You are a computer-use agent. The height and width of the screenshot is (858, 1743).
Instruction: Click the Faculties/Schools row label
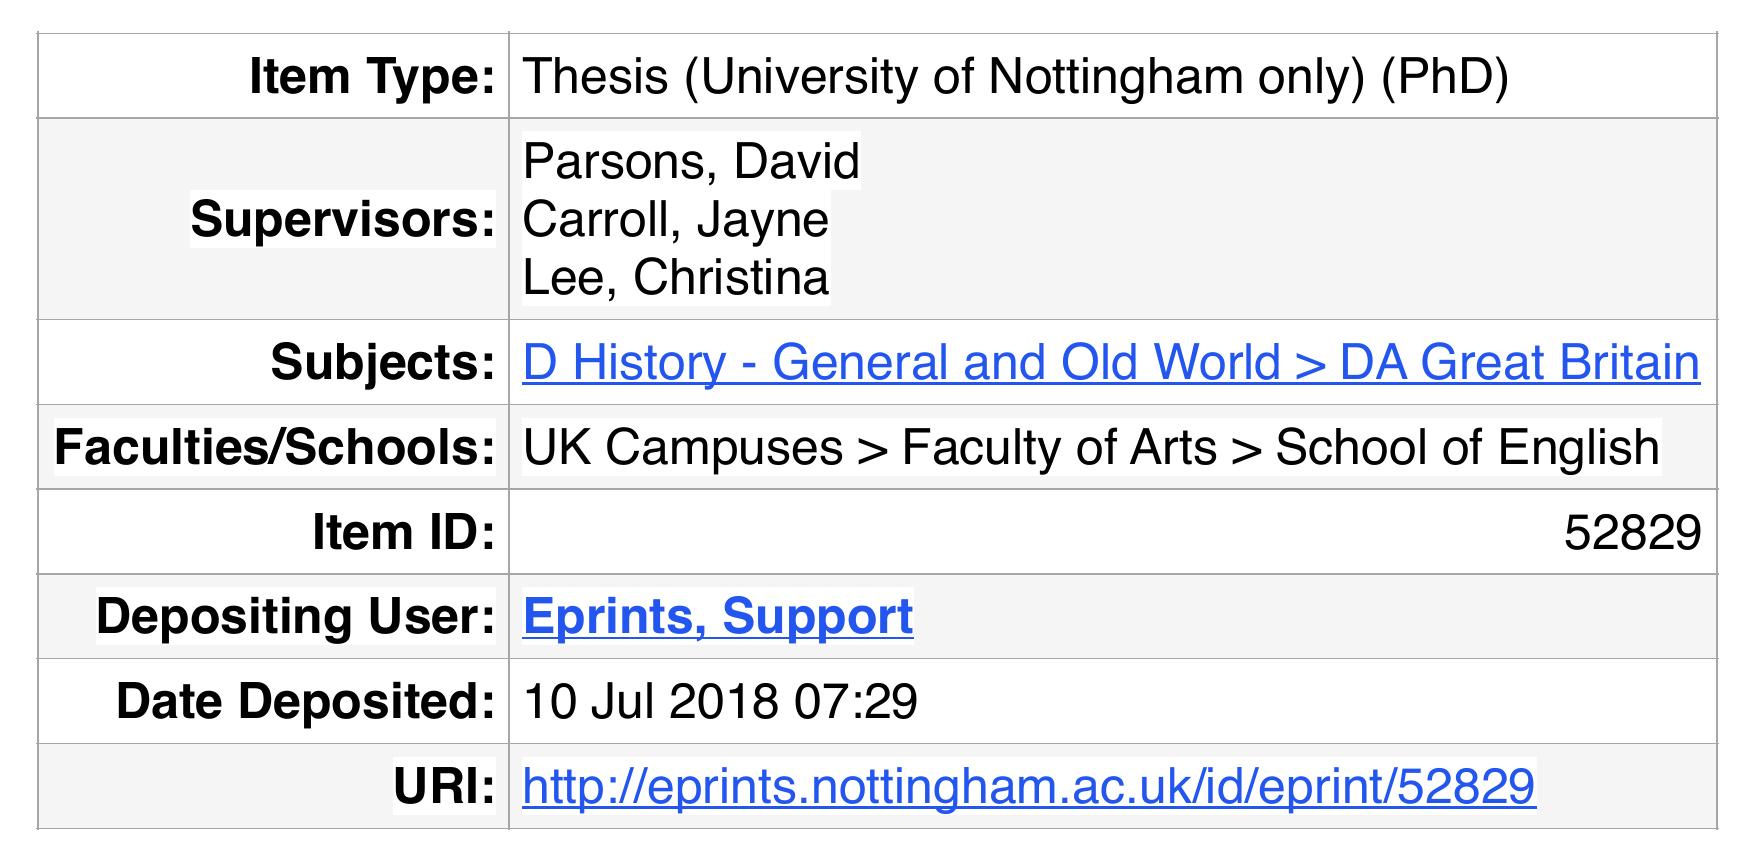(274, 447)
